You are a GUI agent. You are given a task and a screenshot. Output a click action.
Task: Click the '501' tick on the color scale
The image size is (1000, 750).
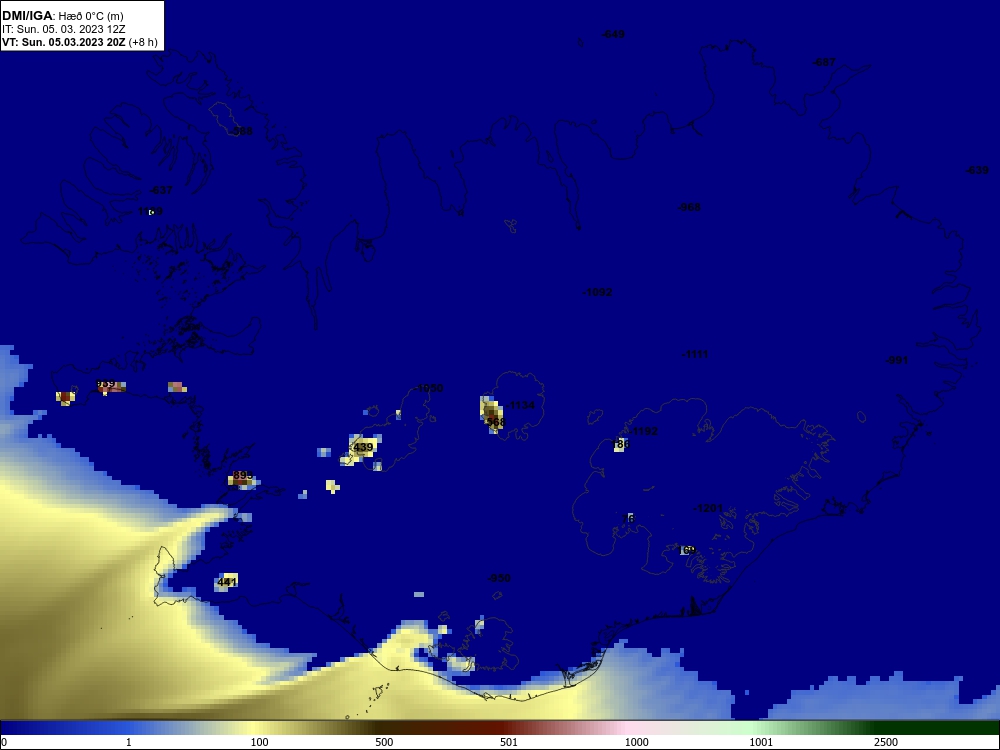point(509,742)
